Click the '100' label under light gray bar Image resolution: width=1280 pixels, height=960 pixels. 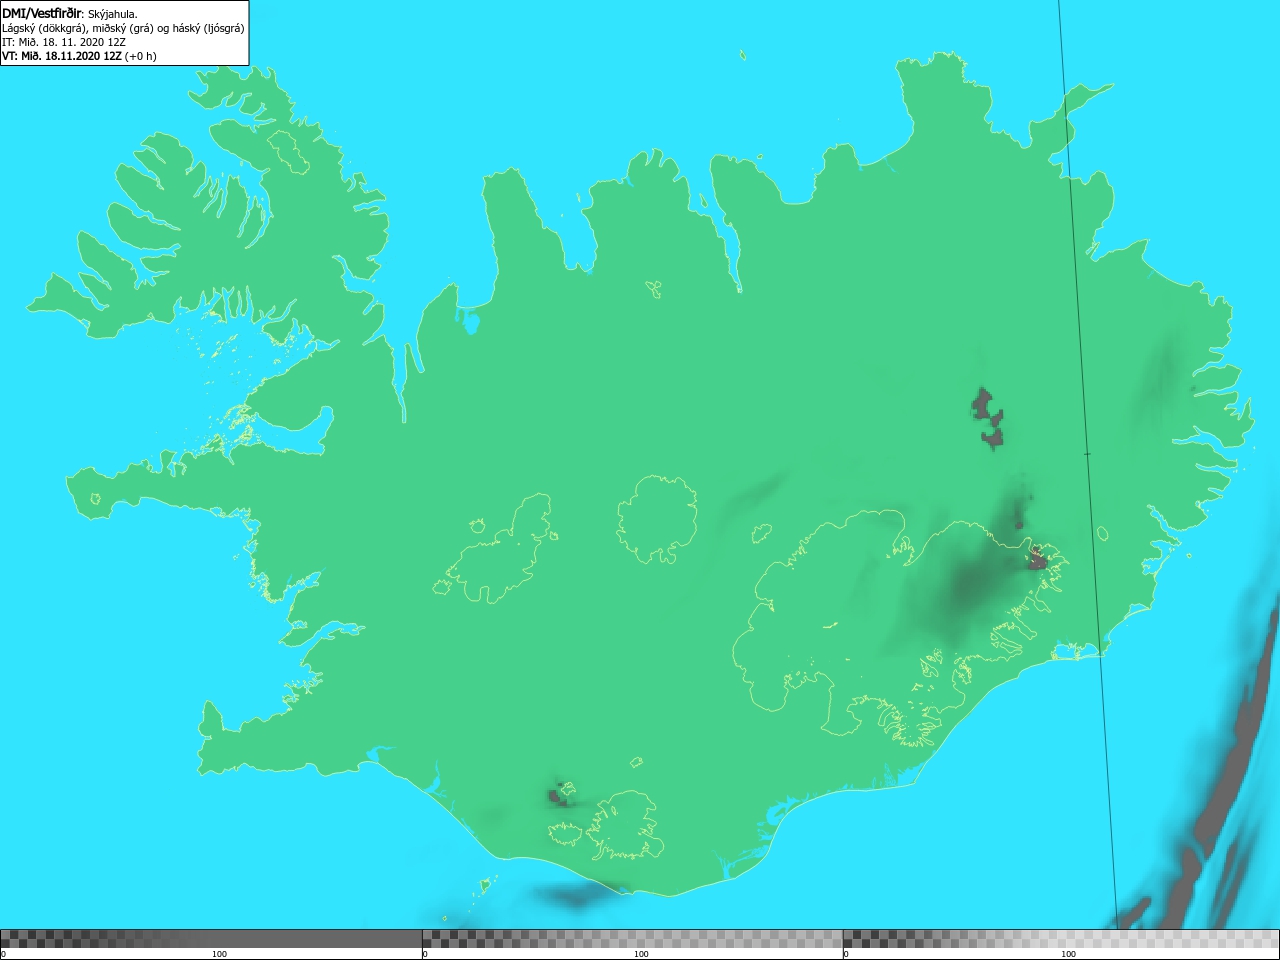1068,954
